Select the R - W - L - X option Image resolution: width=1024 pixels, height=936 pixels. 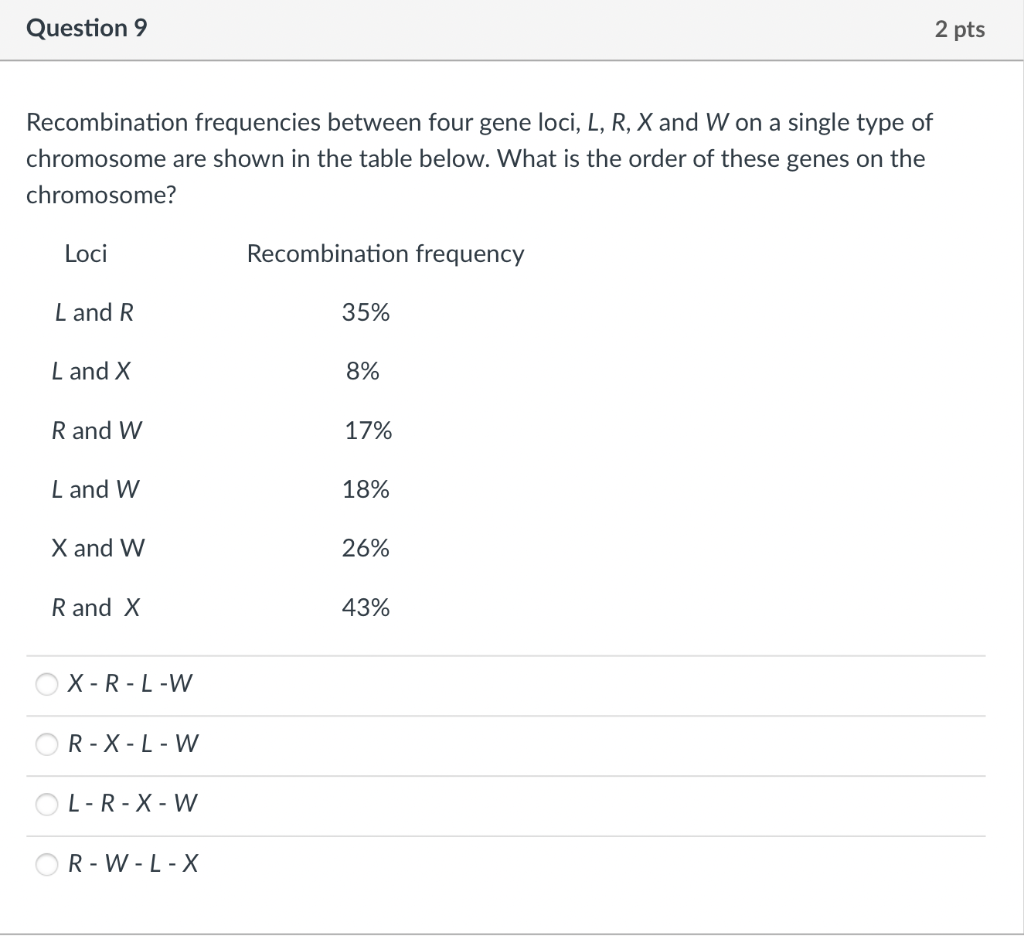coord(46,864)
